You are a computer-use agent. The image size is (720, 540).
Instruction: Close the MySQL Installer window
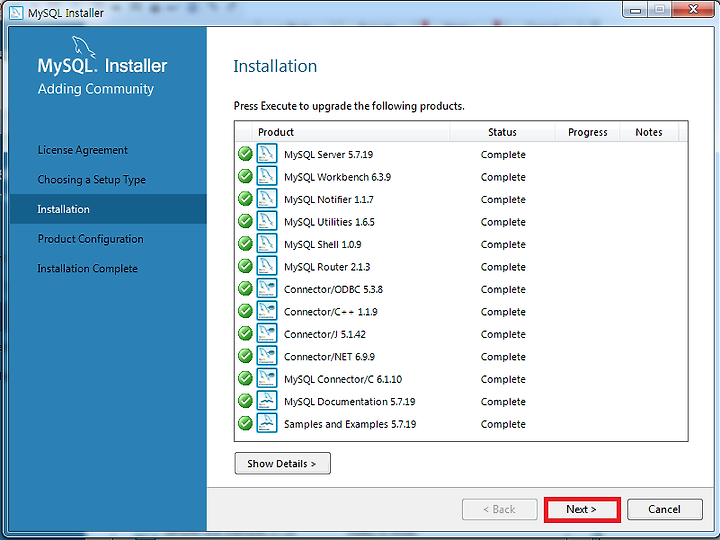click(693, 10)
